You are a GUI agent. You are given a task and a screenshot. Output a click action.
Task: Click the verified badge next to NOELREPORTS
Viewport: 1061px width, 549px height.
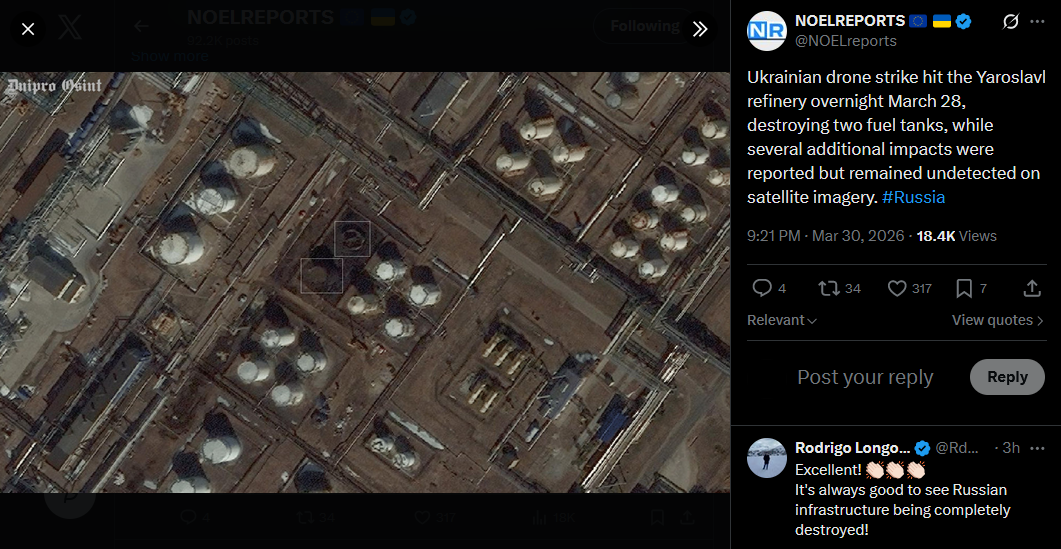(964, 22)
